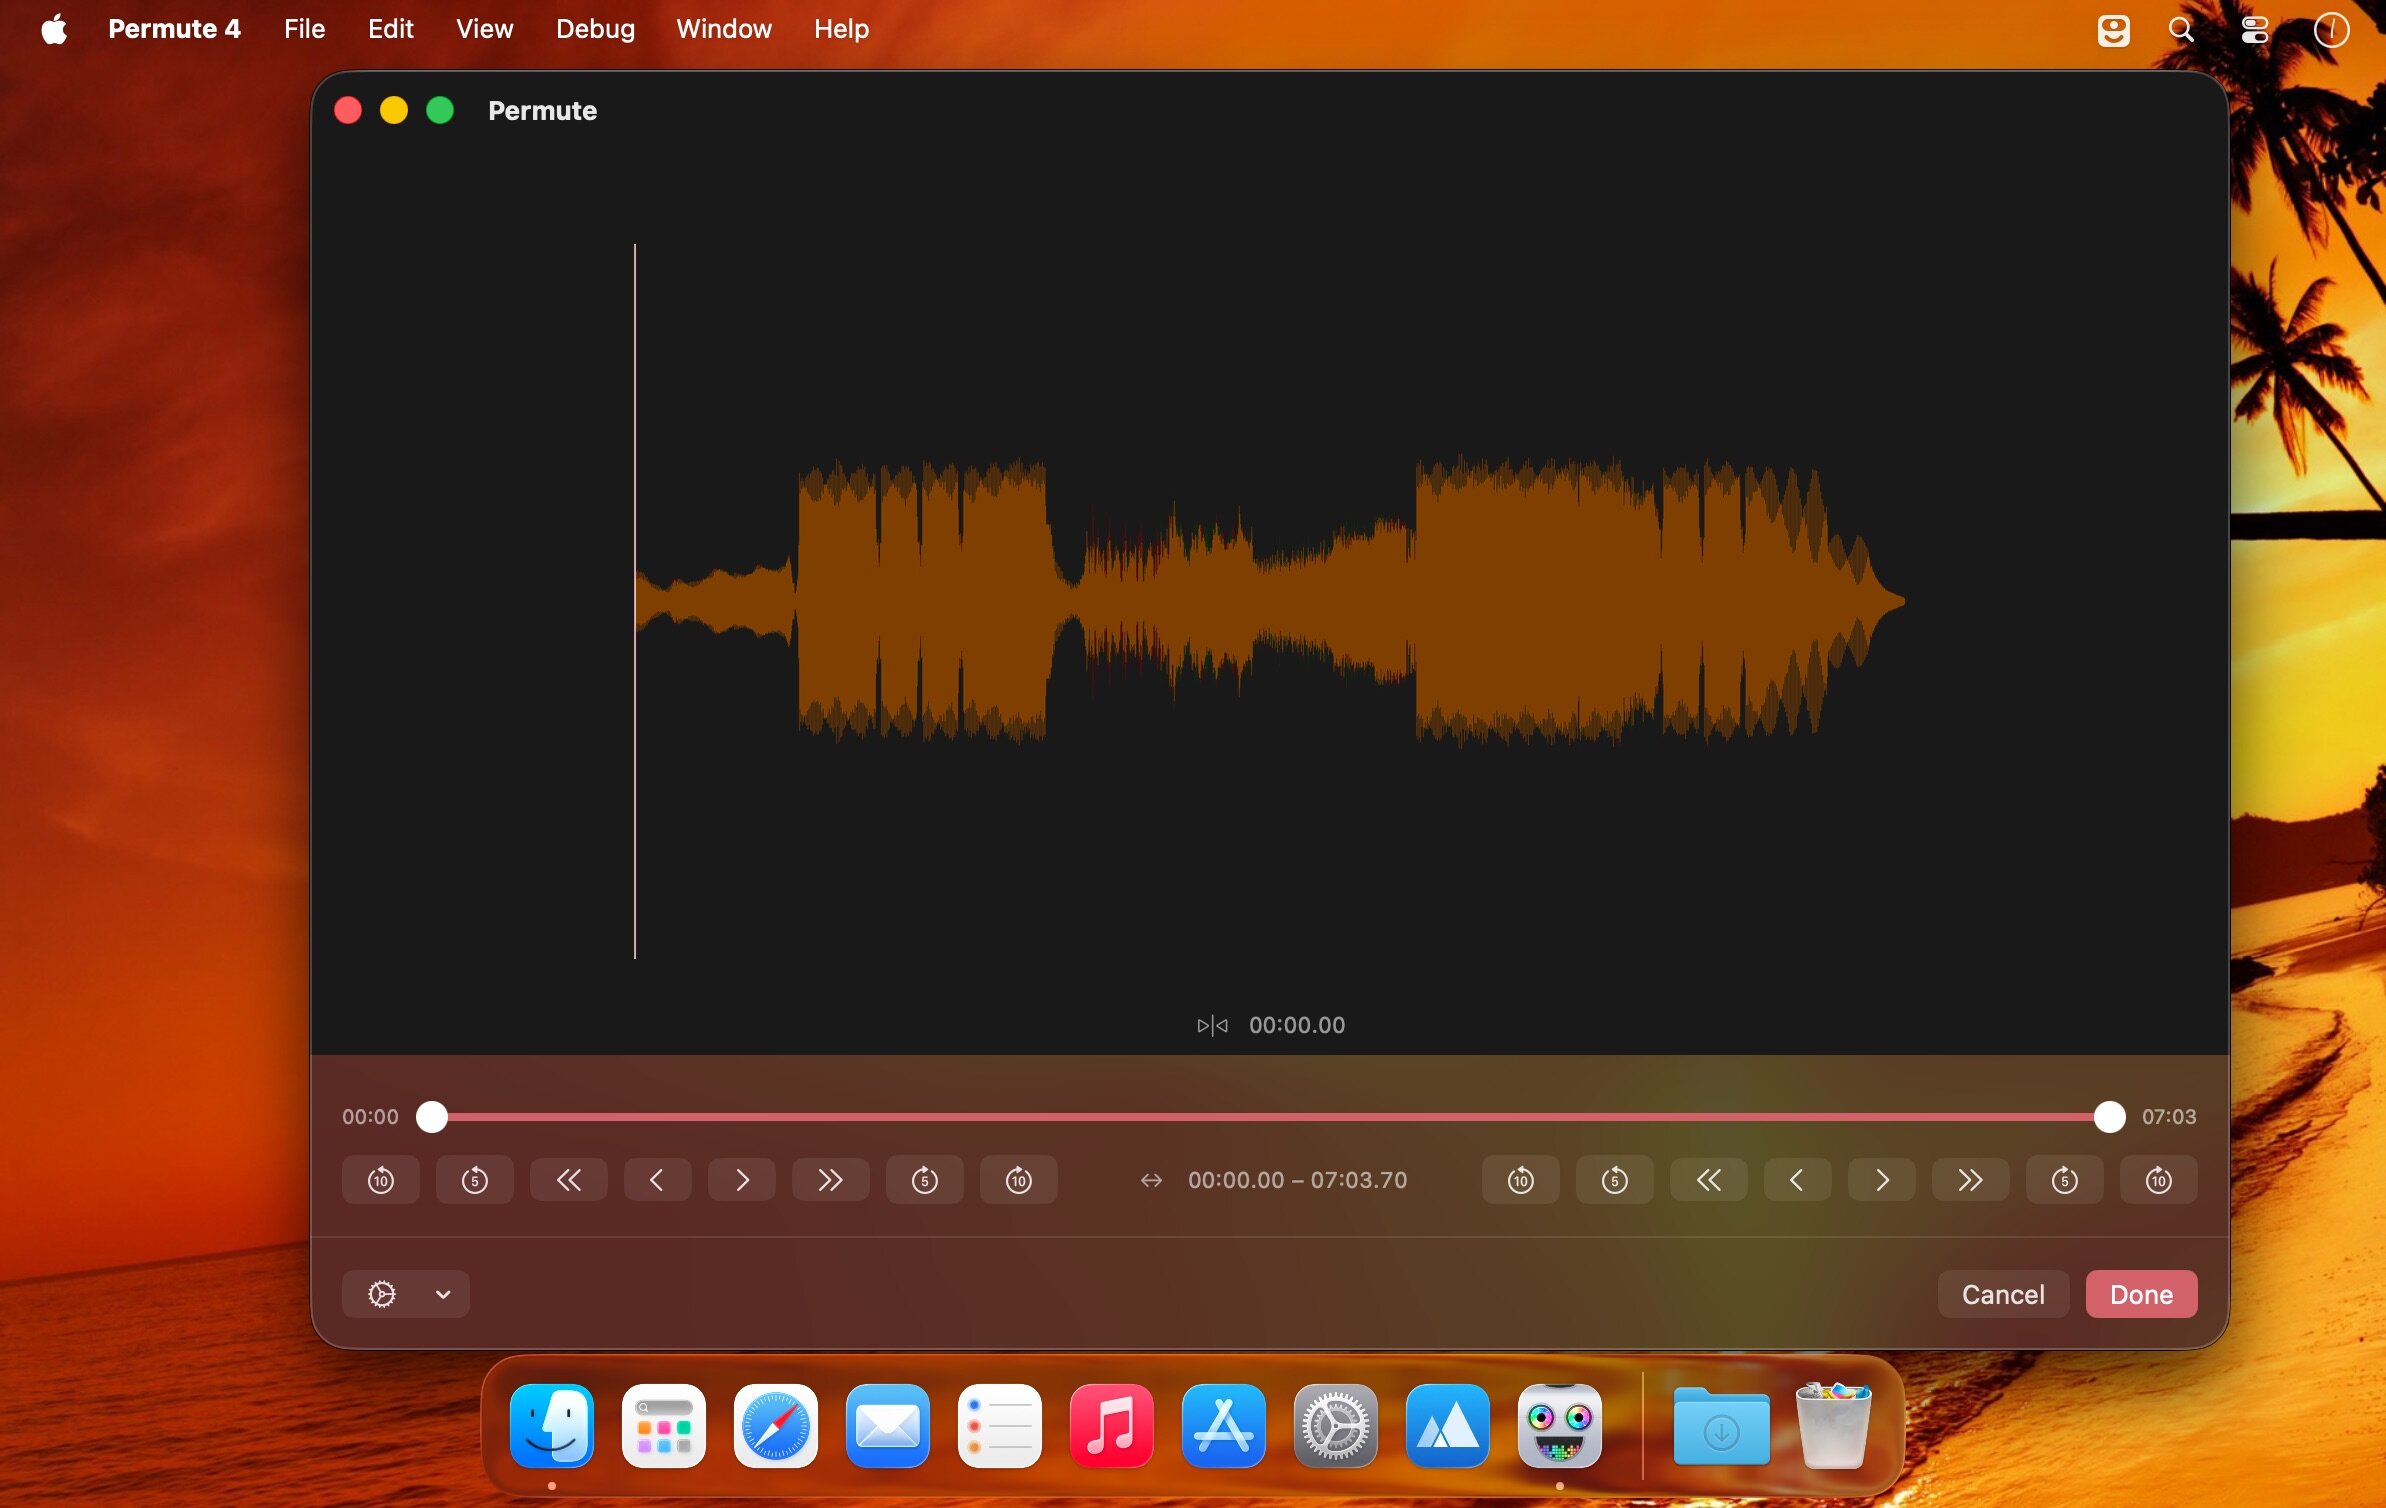2386x1508 pixels.
Task: Close the Permute window with the red button
Action: click(348, 110)
